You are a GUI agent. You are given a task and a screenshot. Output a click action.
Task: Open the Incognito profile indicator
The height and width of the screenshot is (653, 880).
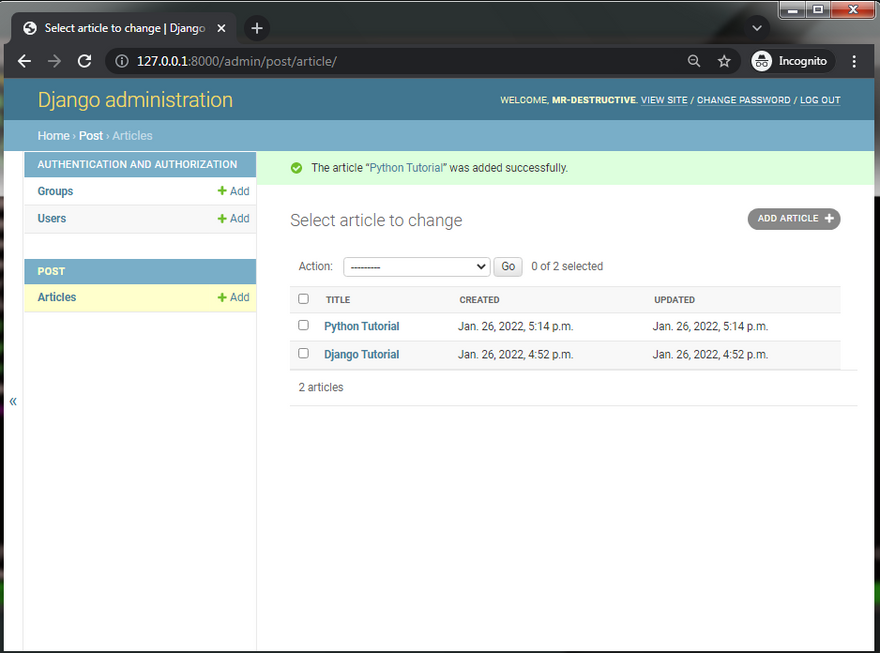pos(791,61)
